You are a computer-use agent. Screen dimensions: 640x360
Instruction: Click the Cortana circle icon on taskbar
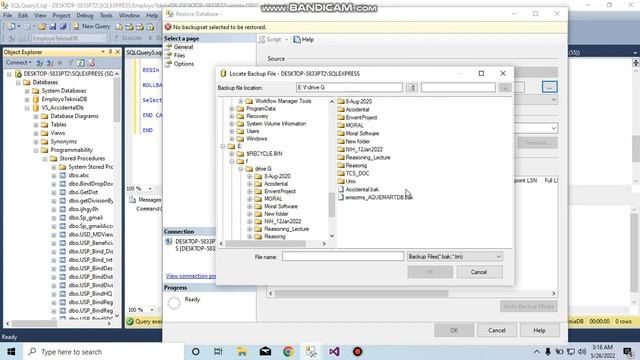click(x=196, y=351)
